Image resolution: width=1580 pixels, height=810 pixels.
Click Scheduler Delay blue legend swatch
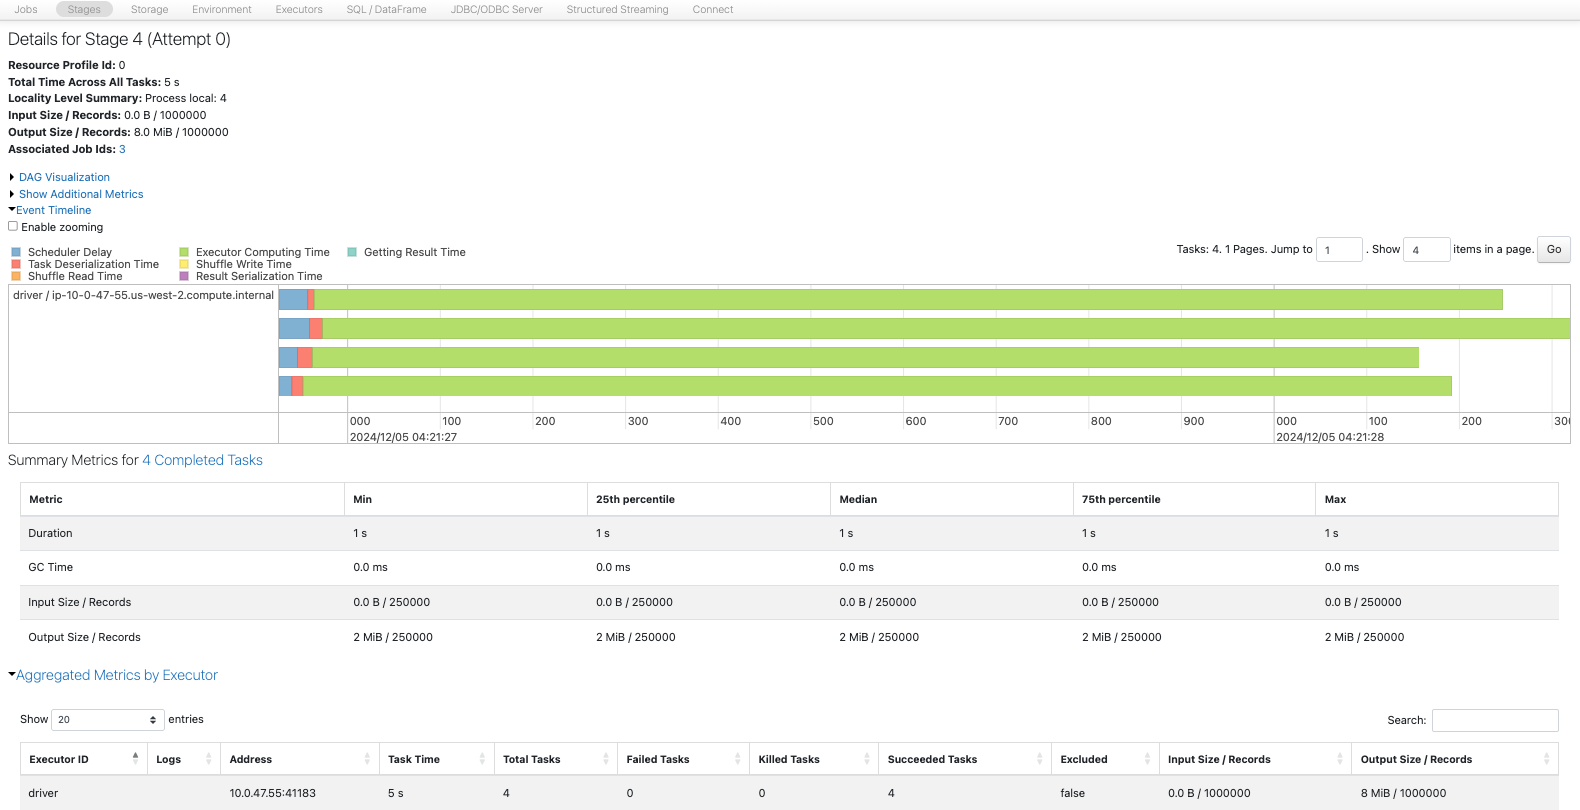(16, 252)
